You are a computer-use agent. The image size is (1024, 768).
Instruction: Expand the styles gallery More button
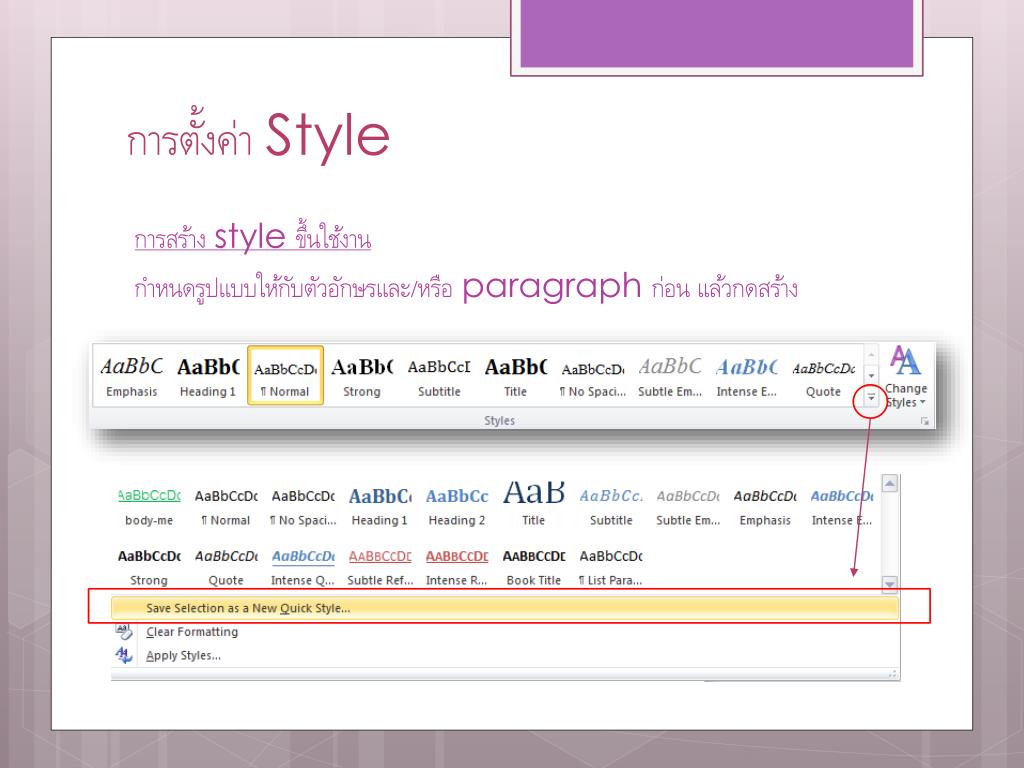click(x=871, y=397)
